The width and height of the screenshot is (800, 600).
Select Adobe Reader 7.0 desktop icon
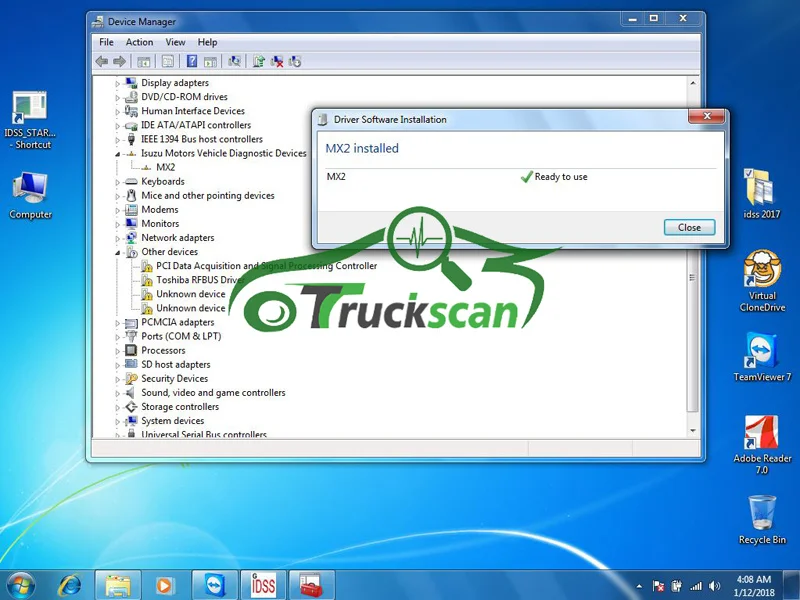(762, 445)
